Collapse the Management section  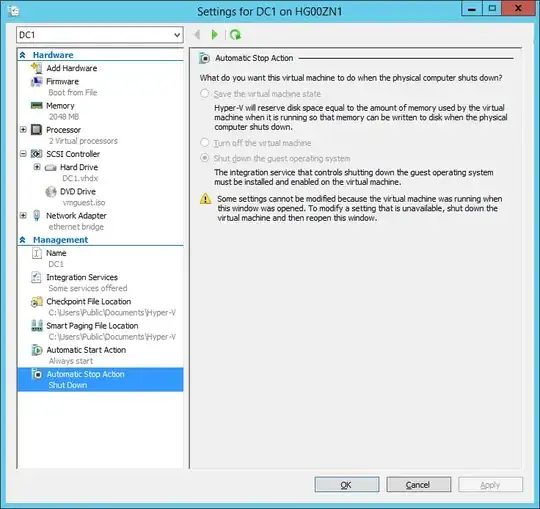tap(23, 240)
